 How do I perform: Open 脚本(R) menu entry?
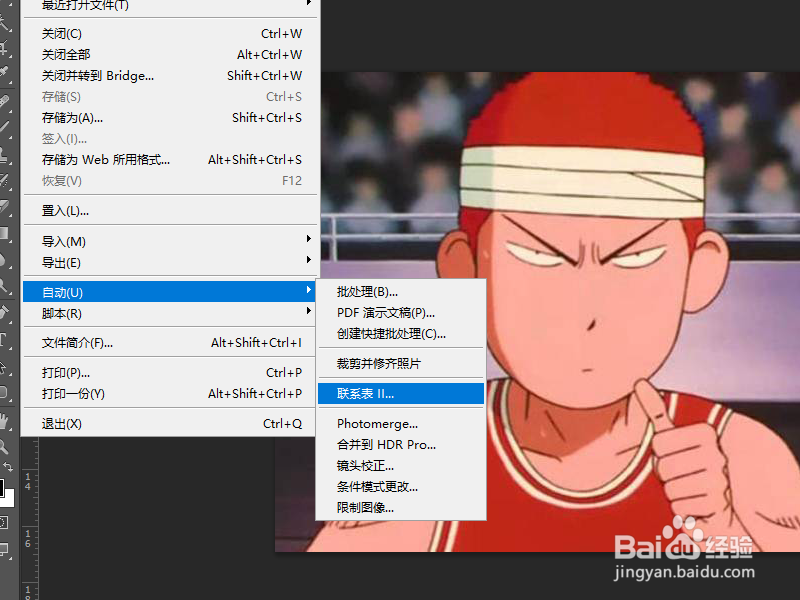click(170, 313)
